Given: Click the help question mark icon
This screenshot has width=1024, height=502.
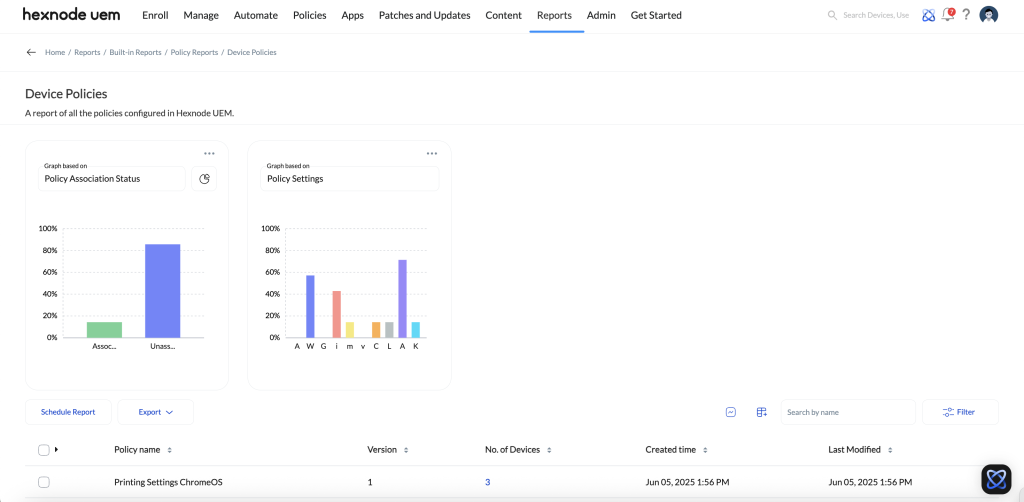Looking at the screenshot, I should (x=967, y=15).
